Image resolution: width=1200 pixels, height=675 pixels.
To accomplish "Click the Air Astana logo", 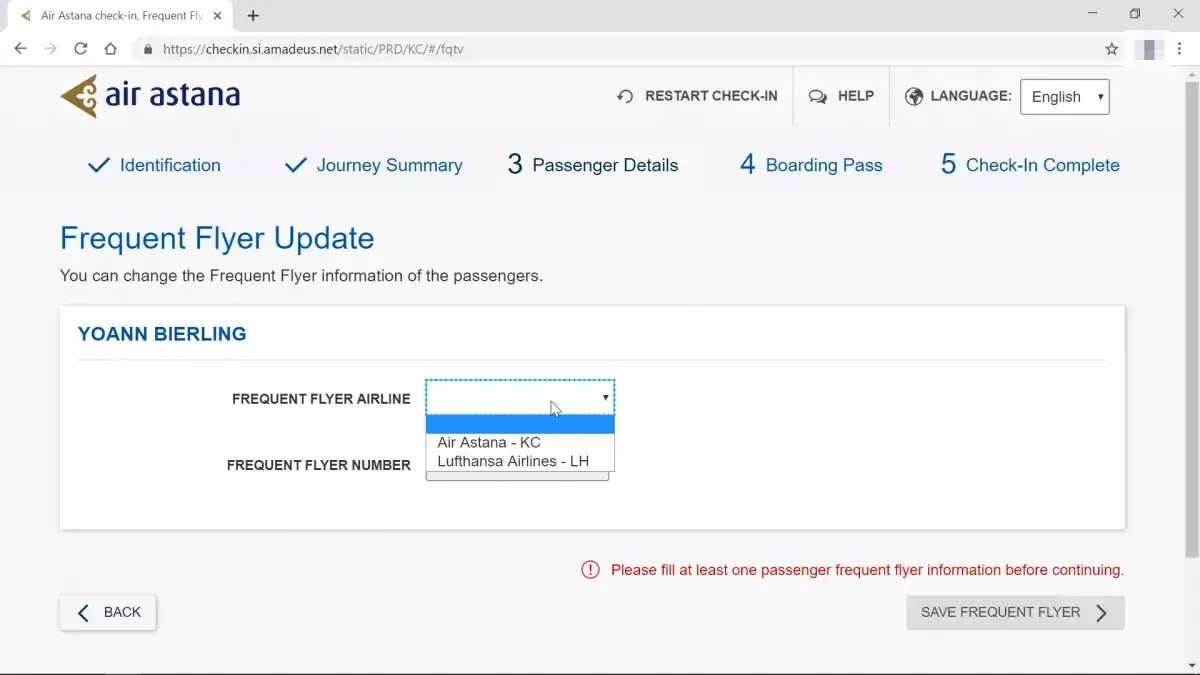I will (150, 96).
